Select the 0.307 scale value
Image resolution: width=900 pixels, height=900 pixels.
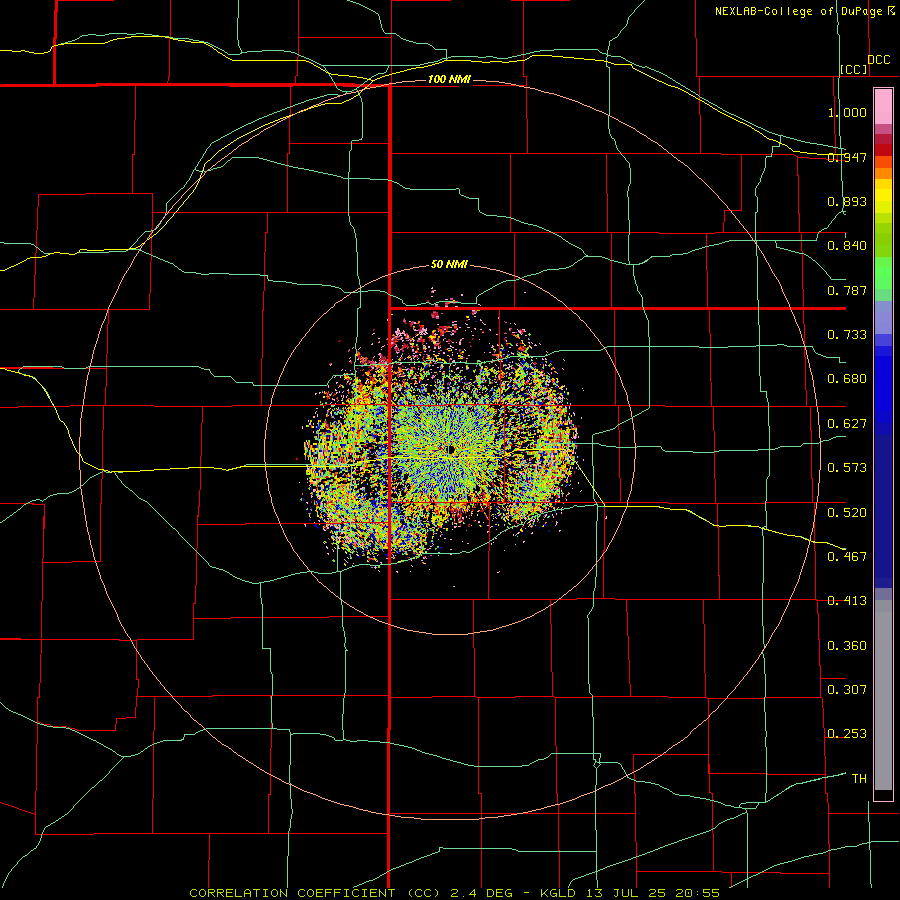point(847,690)
